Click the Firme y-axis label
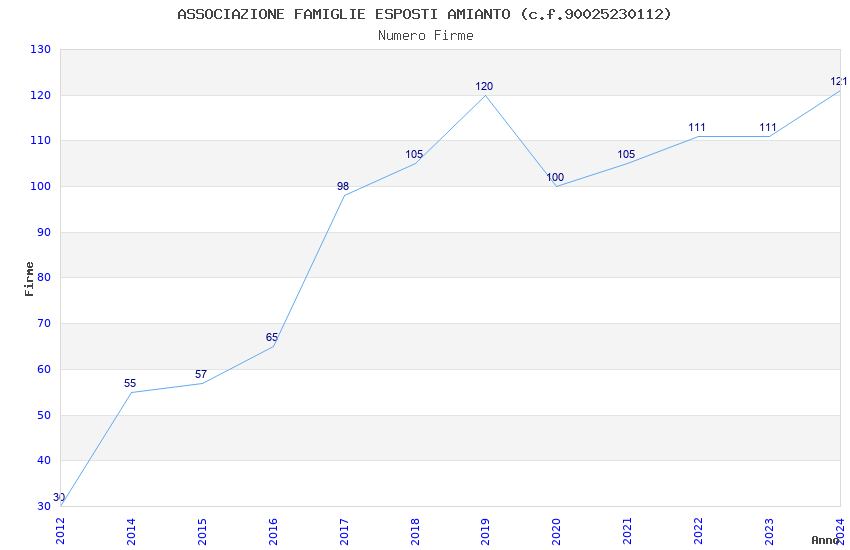Screen dimensions: 850x550 (29, 279)
